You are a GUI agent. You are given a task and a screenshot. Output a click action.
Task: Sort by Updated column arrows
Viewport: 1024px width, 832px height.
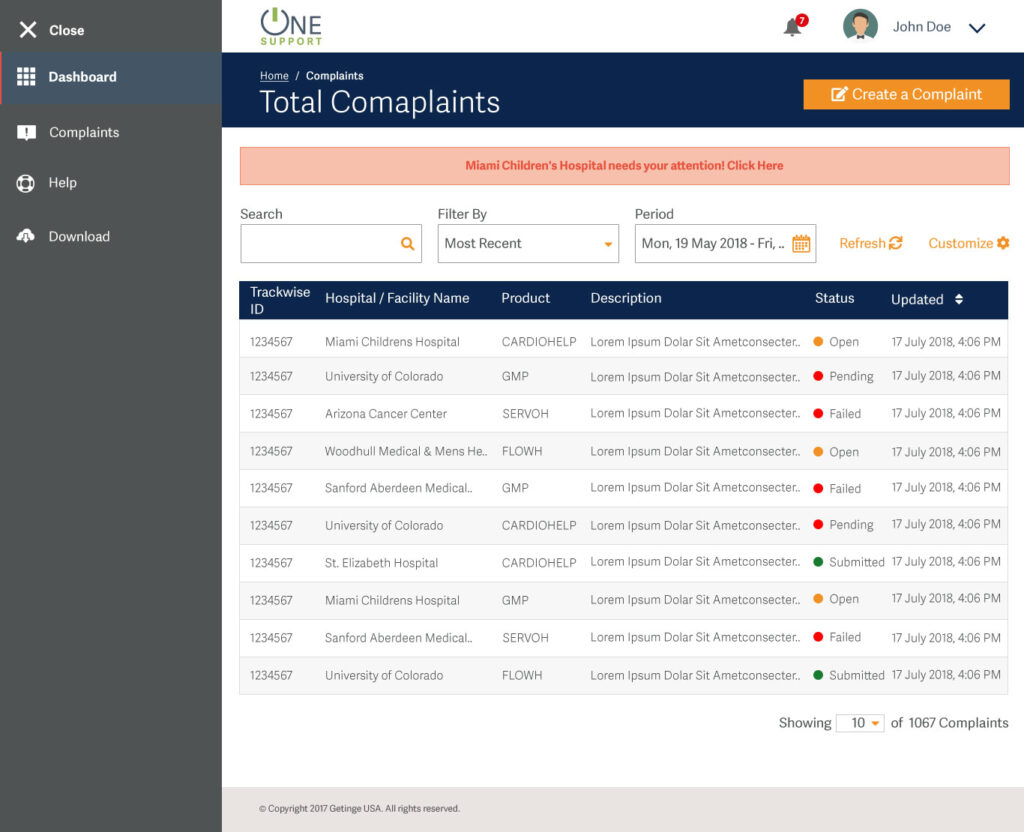point(959,299)
